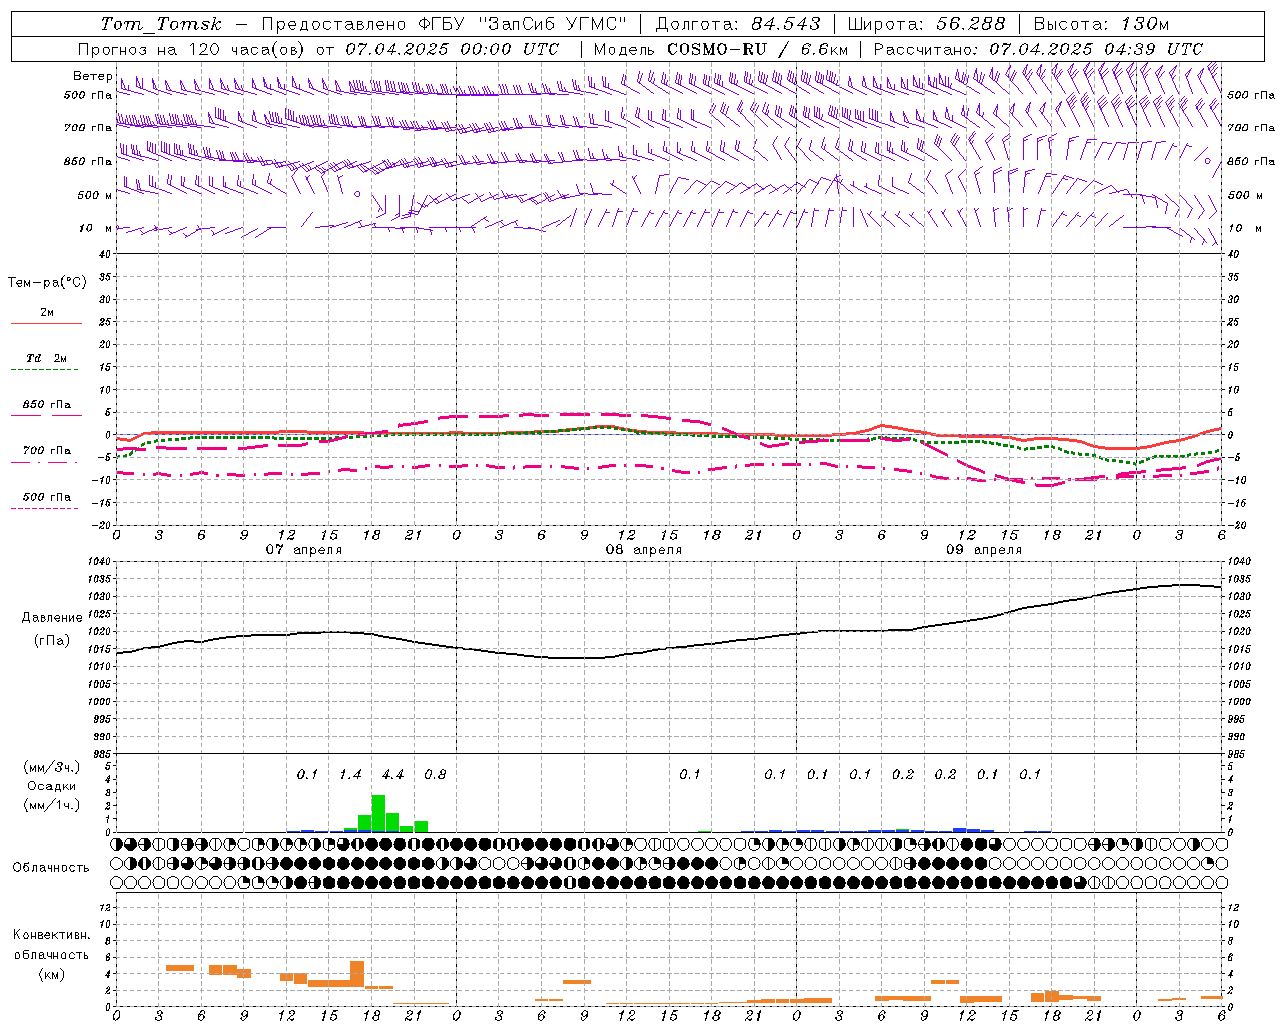Click the Ветер wind panel label
The height and width of the screenshot is (1024, 1280).
coord(92,76)
